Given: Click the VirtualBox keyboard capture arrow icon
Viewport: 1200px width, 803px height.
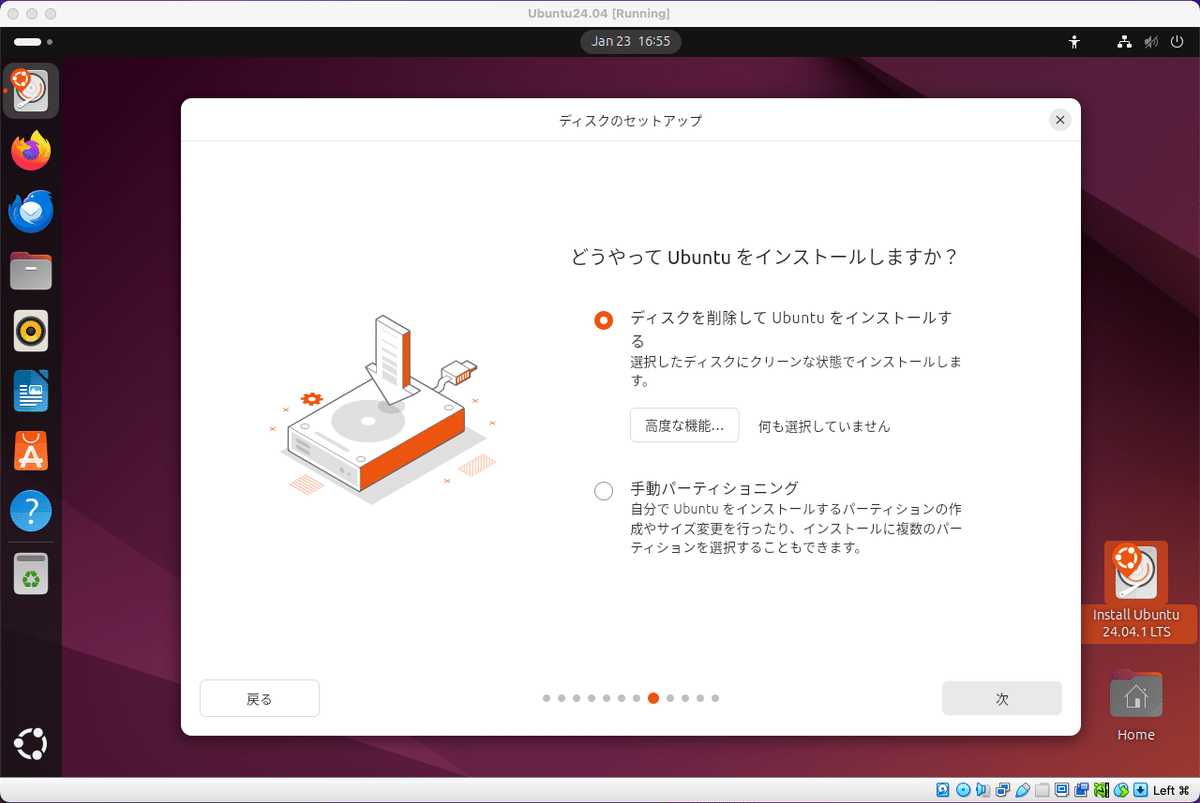Looking at the screenshot, I should (x=1140, y=790).
